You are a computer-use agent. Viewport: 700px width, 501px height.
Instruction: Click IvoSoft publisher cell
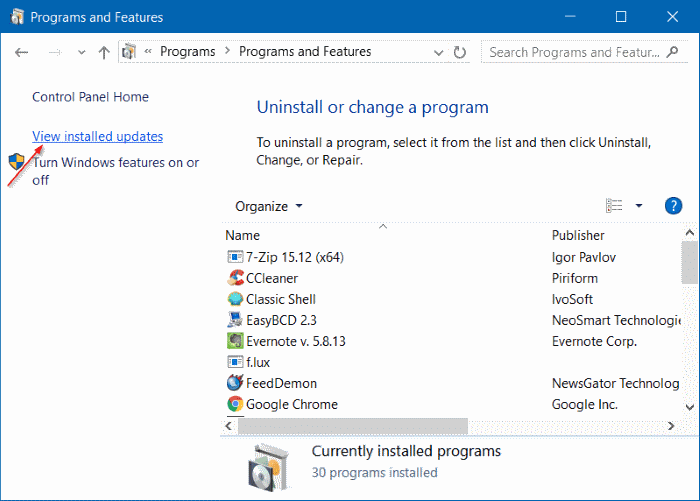click(x=572, y=299)
